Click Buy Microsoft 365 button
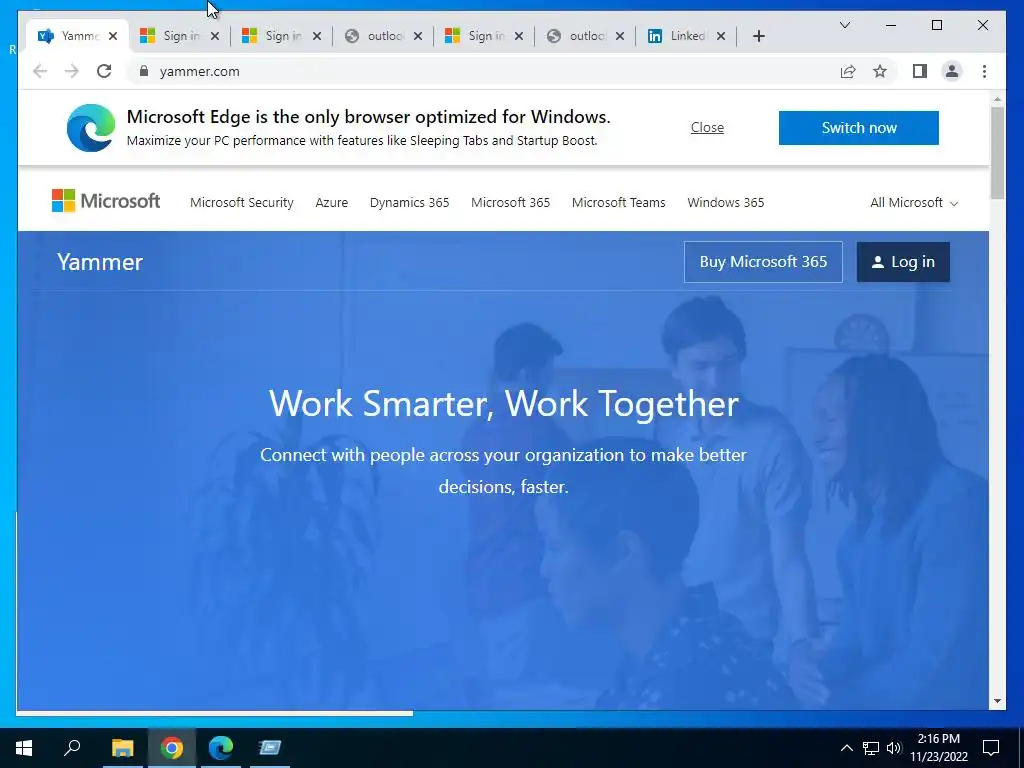Screen dimensions: 1024x768 (763, 262)
